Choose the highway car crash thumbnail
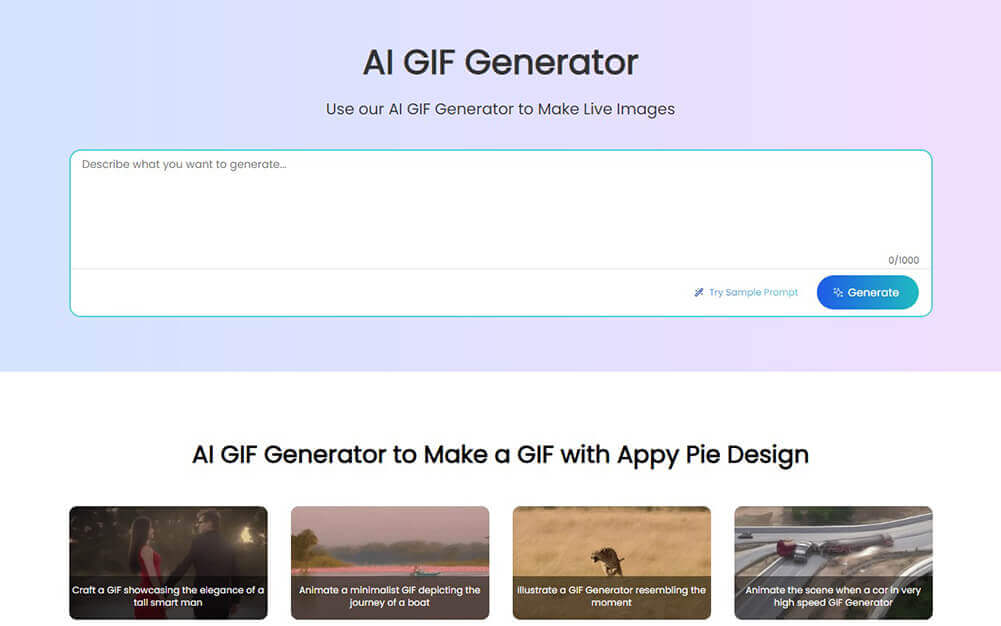Image resolution: width=1001 pixels, height=626 pixels. tap(833, 540)
